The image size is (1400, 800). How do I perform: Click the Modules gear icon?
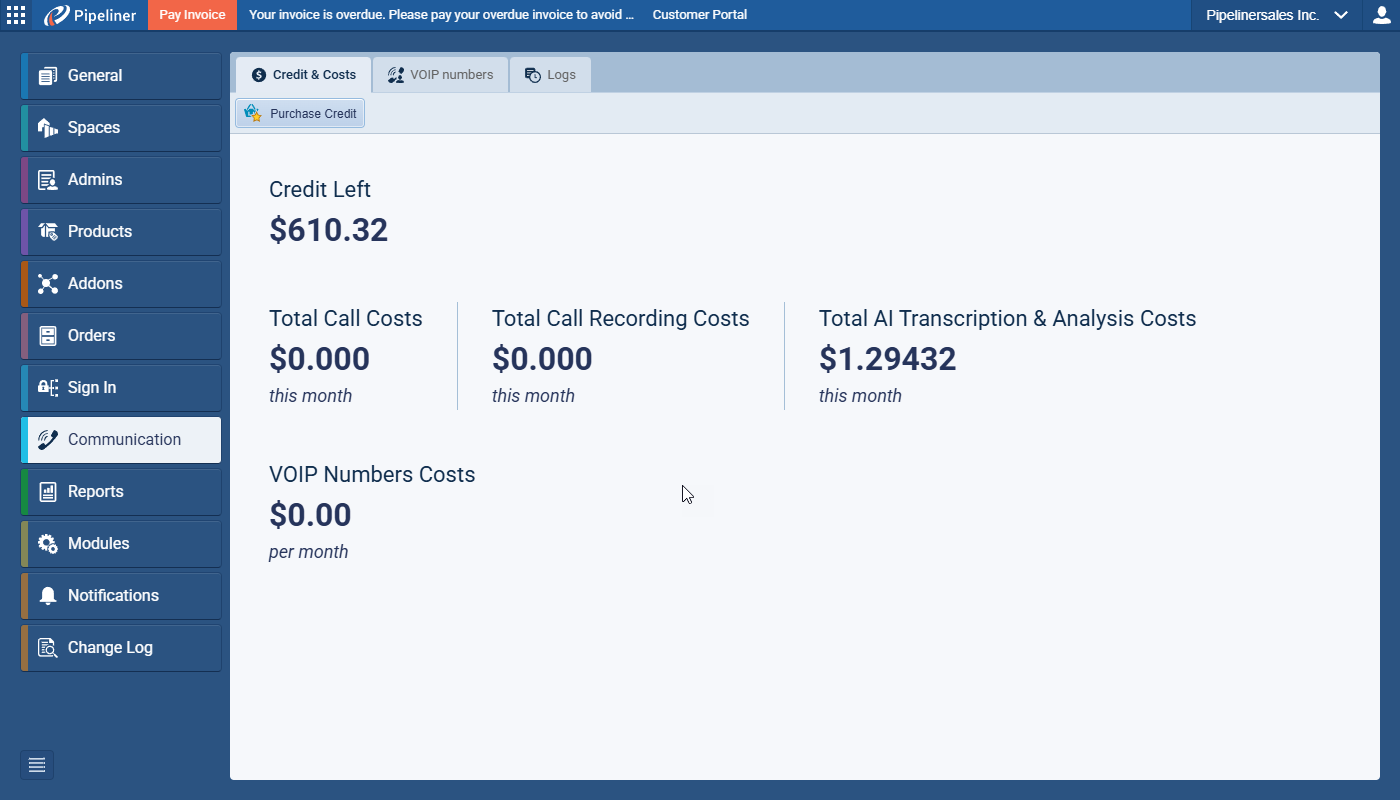tap(47, 544)
